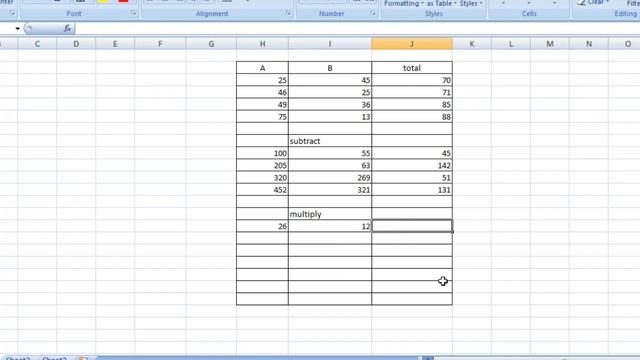Select the cell containing 75

click(262, 117)
